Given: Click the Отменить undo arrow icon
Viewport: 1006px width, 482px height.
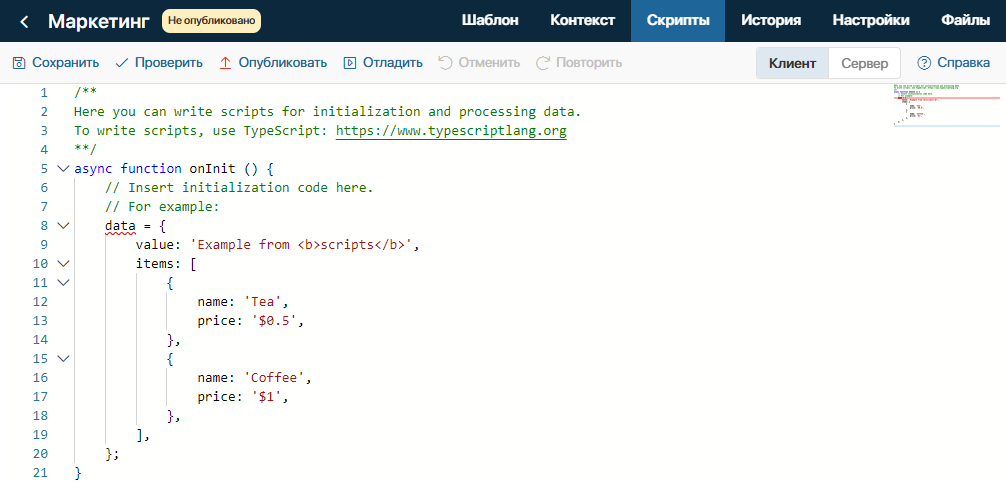Looking at the screenshot, I should tap(445, 63).
